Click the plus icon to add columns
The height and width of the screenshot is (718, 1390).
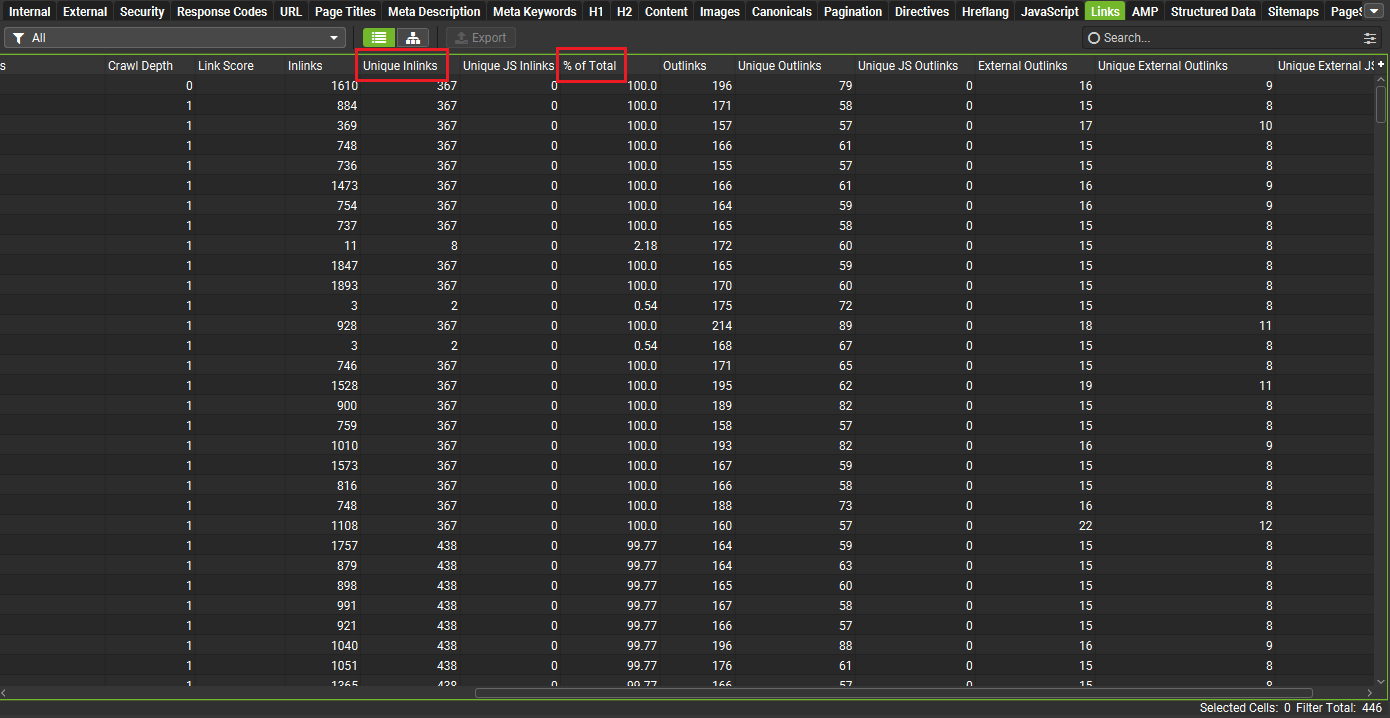tap(1381, 65)
